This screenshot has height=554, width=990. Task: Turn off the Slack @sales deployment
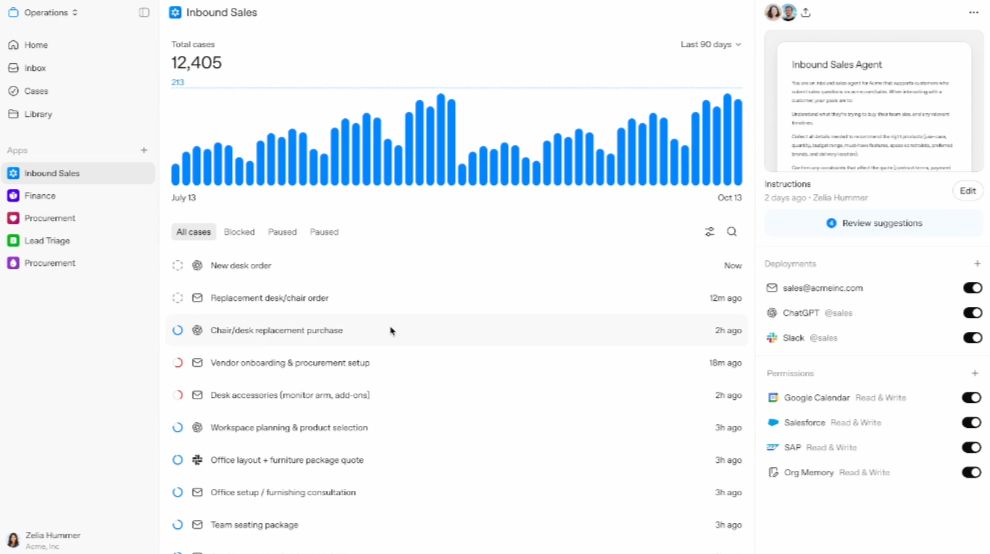[x=972, y=338]
